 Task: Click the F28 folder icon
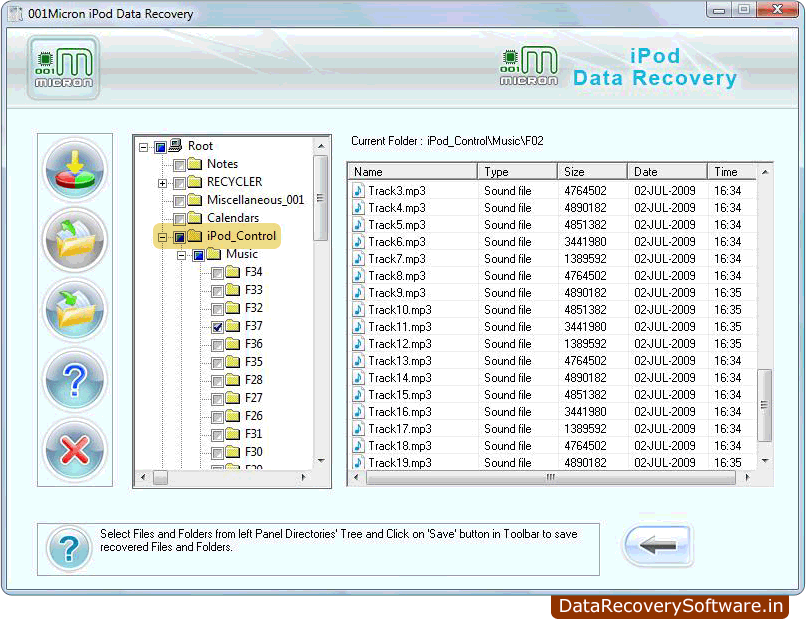pos(233,380)
